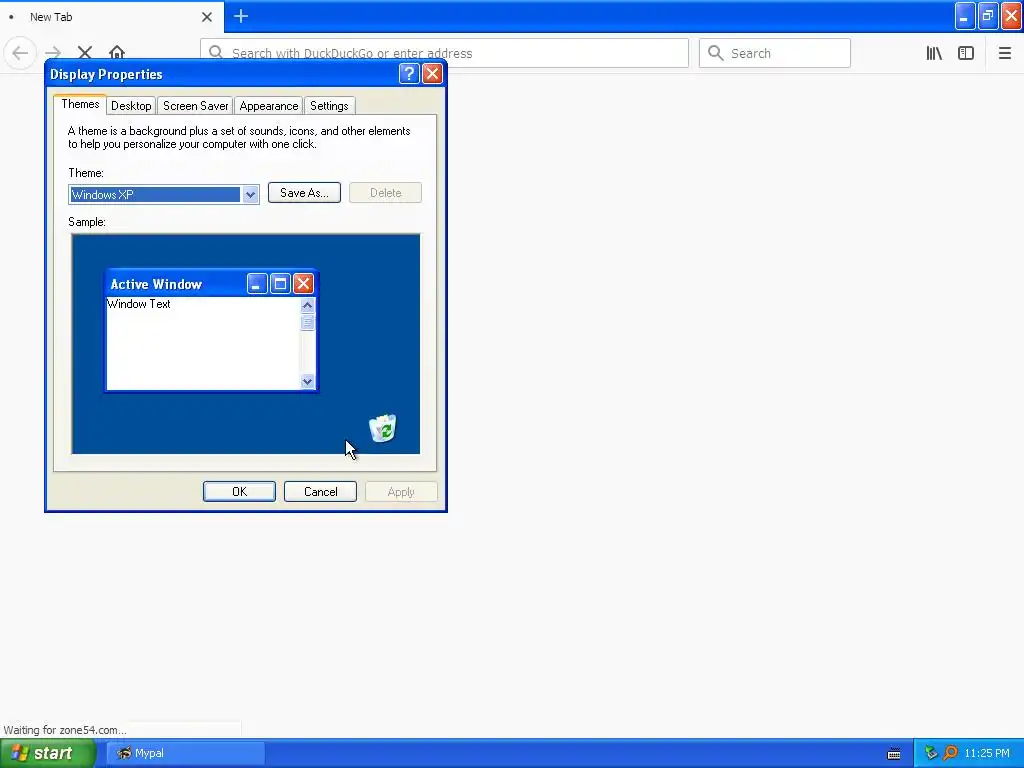Click the 11:25 PM taskbar clock

coord(987,753)
